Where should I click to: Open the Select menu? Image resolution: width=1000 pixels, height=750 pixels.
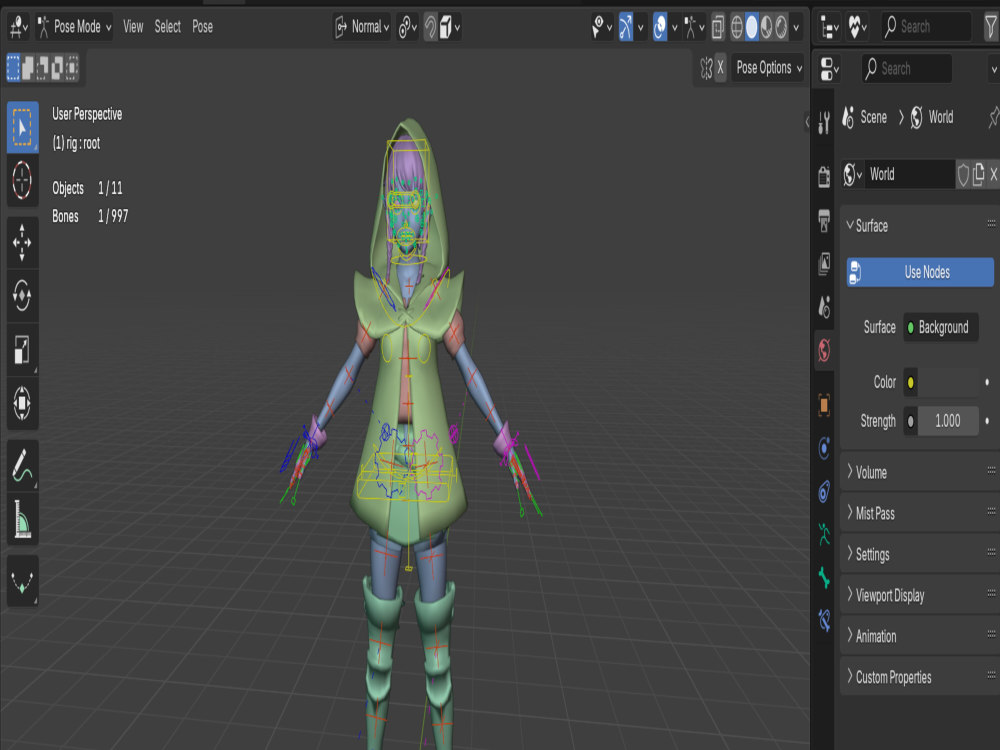168,27
